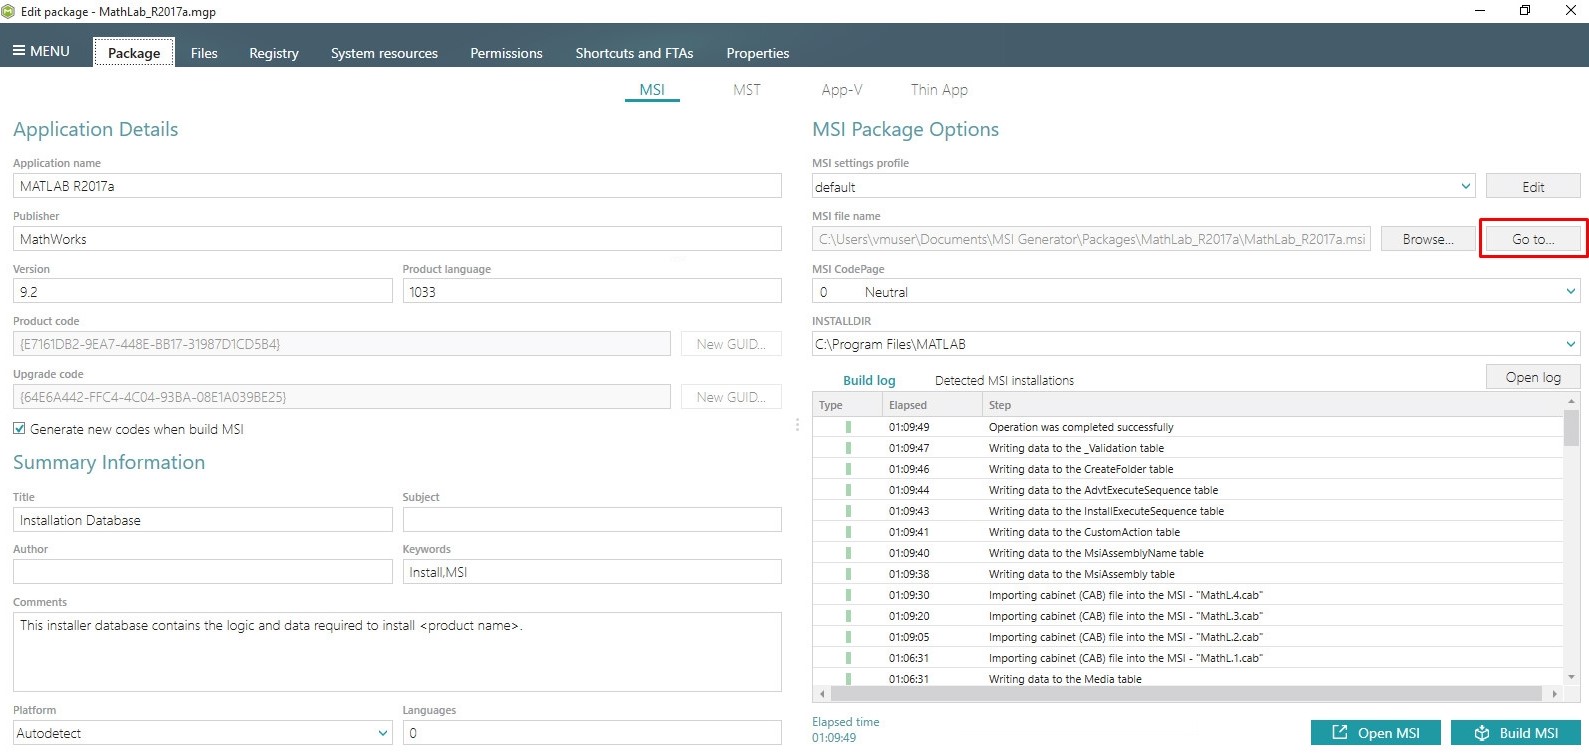
Task: Click the Application name input field
Action: [x=397, y=186]
